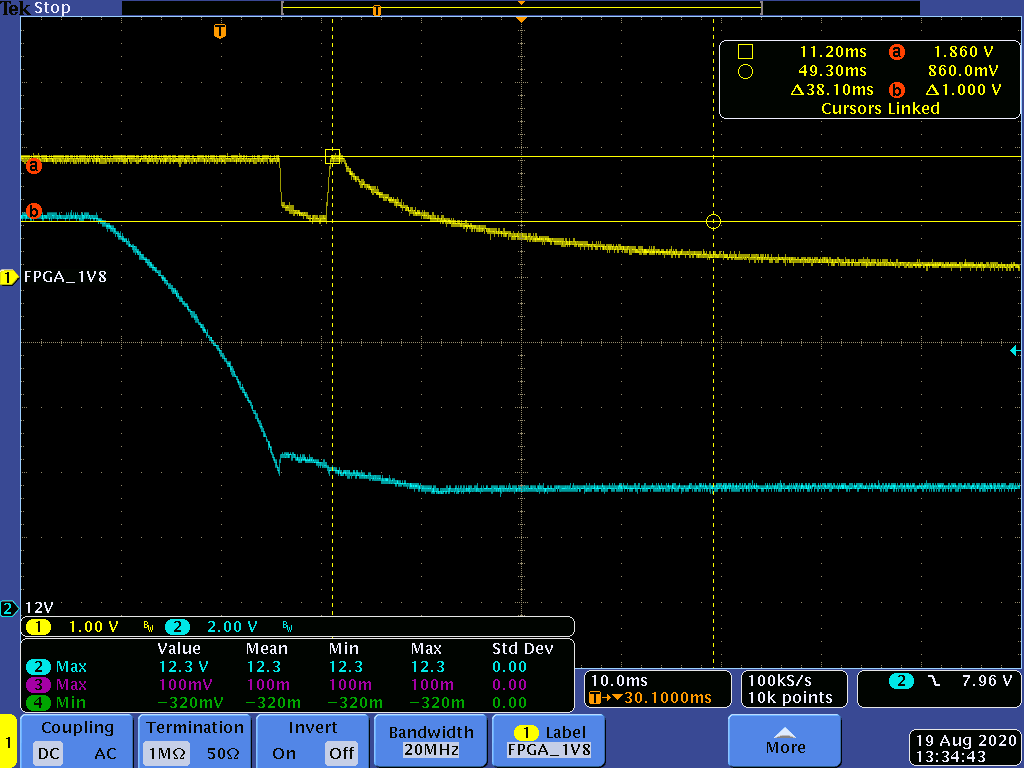Click the trigger channel 2 badge in trigger readout
The height and width of the screenshot is (768, 1024).
[x=901, y=680]
